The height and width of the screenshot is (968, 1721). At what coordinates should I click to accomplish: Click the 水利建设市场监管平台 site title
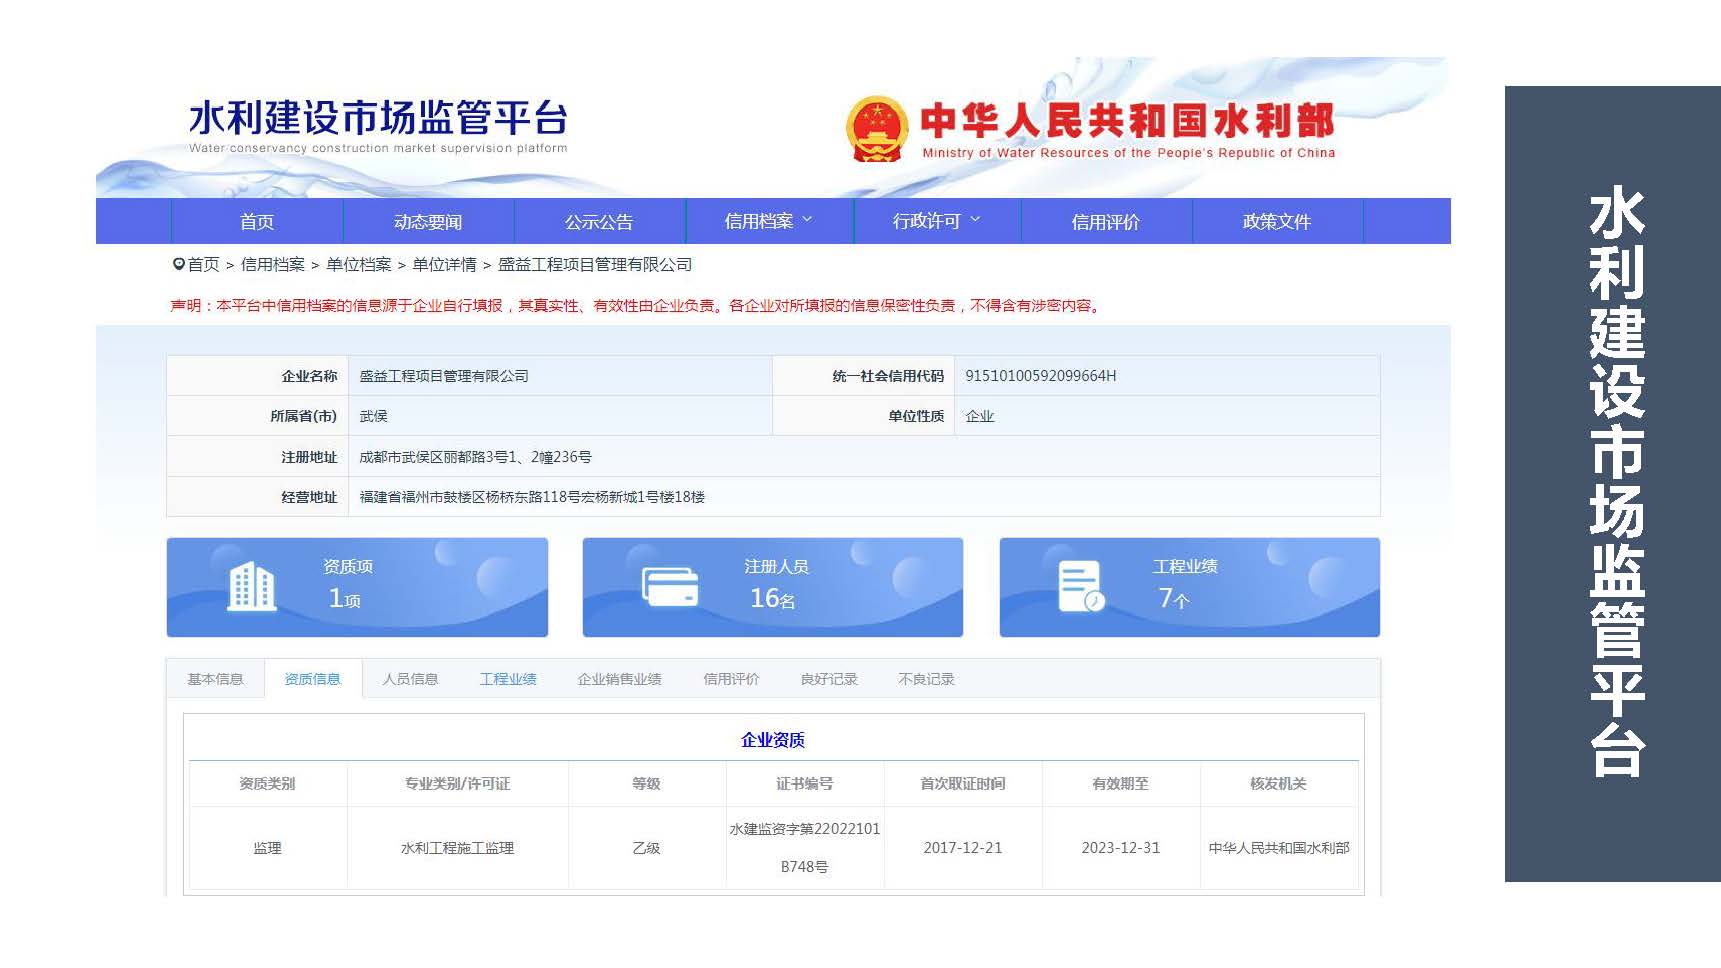pyautogui.click(x=378, y=118)
